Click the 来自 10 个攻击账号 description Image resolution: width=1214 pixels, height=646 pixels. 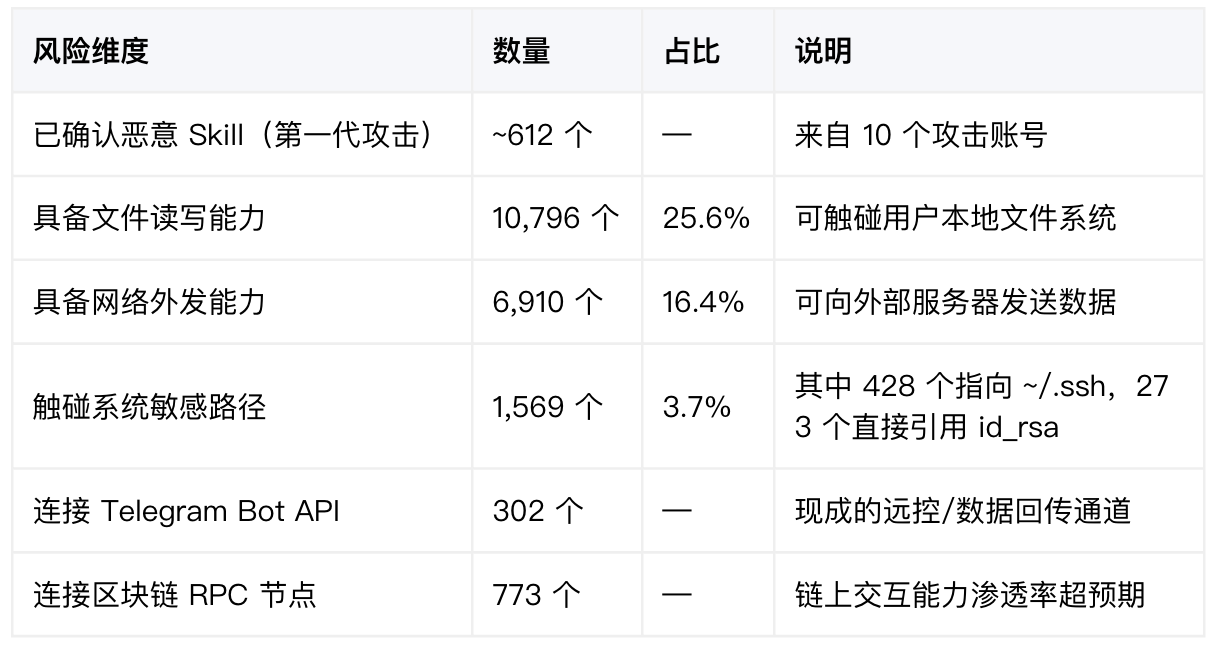(920, 135)
